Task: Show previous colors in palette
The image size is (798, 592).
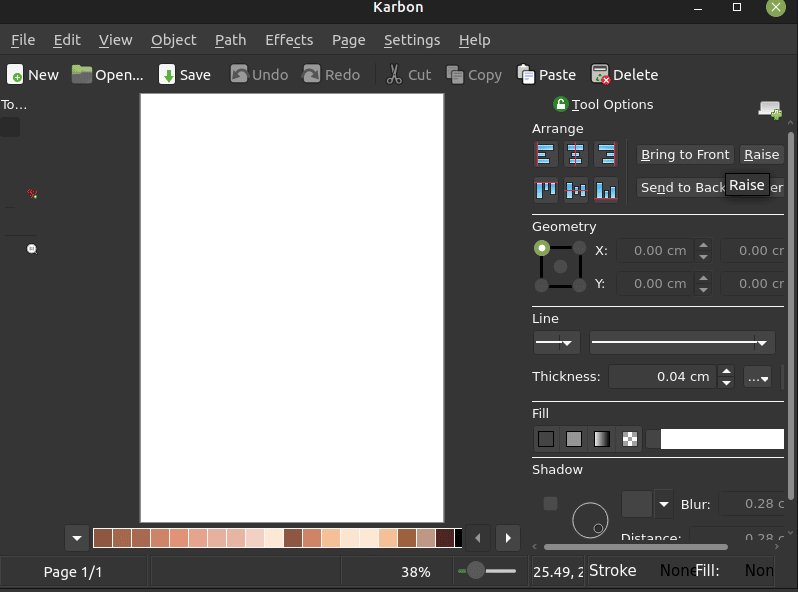Action: pos(477,538)
